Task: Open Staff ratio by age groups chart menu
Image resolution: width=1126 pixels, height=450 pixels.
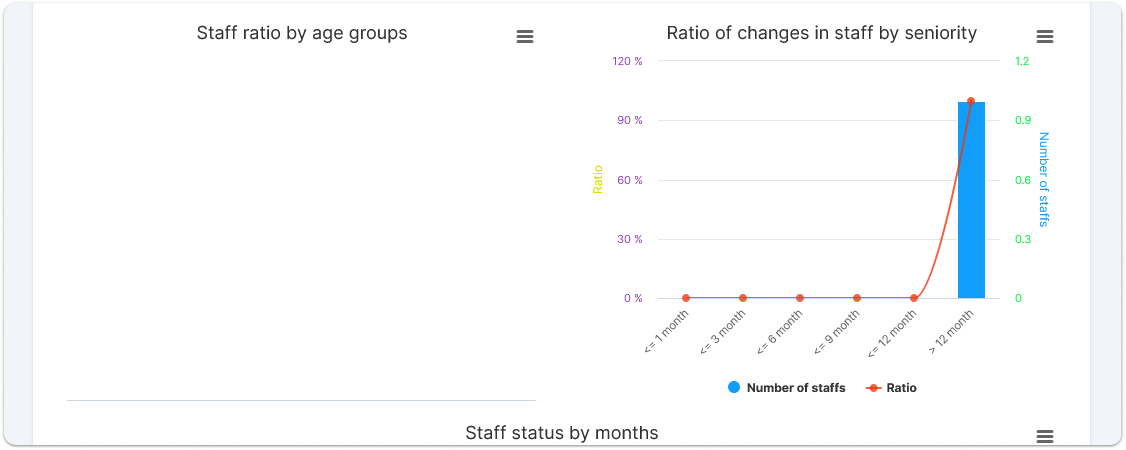Action: tap(524, 37)
